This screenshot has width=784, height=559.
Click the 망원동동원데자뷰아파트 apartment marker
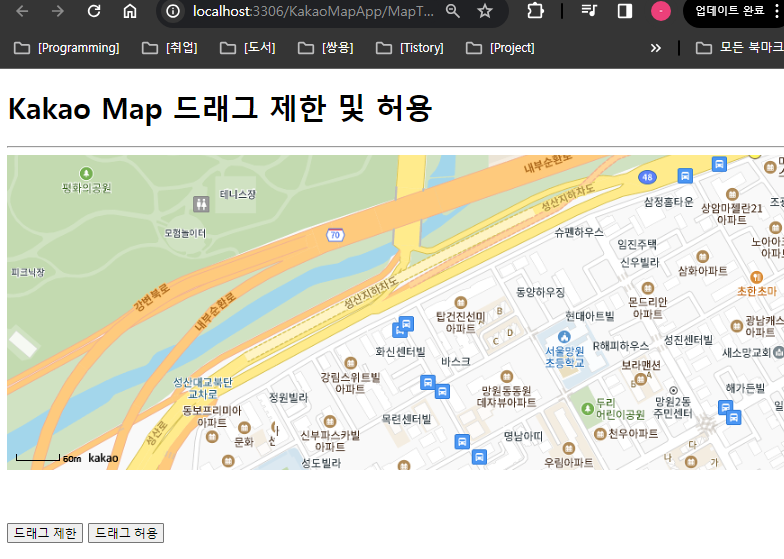pyautogui.click(x=506, y=376)
